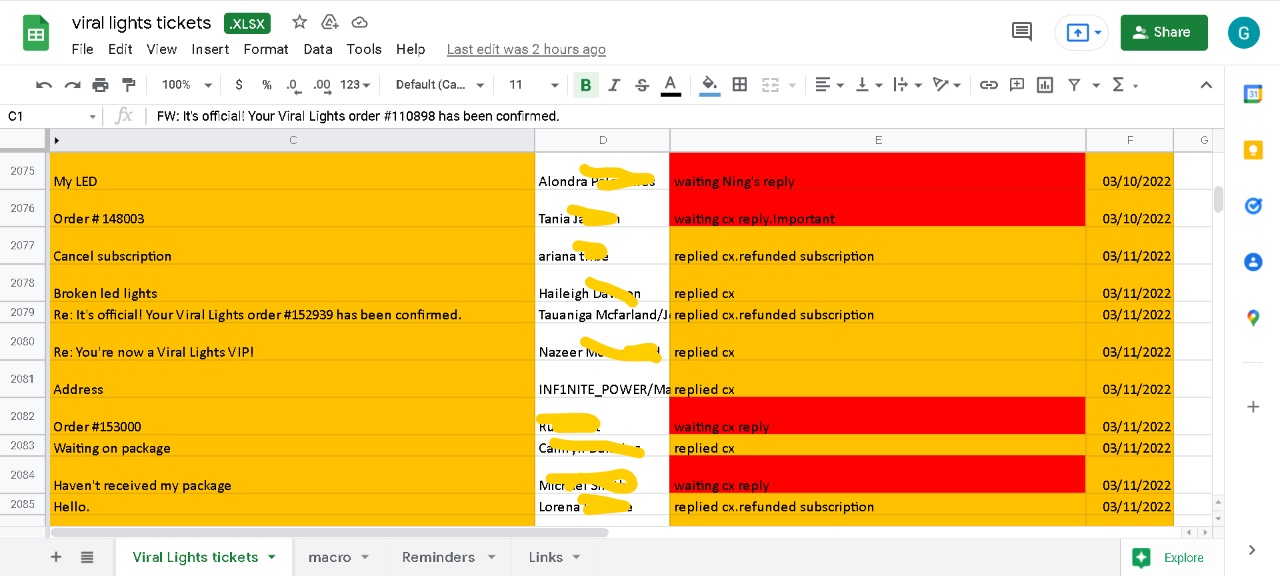Open the File menu
Image resolution: width=1280 pixels, height=576 pixels.
[x=82, y=49]
